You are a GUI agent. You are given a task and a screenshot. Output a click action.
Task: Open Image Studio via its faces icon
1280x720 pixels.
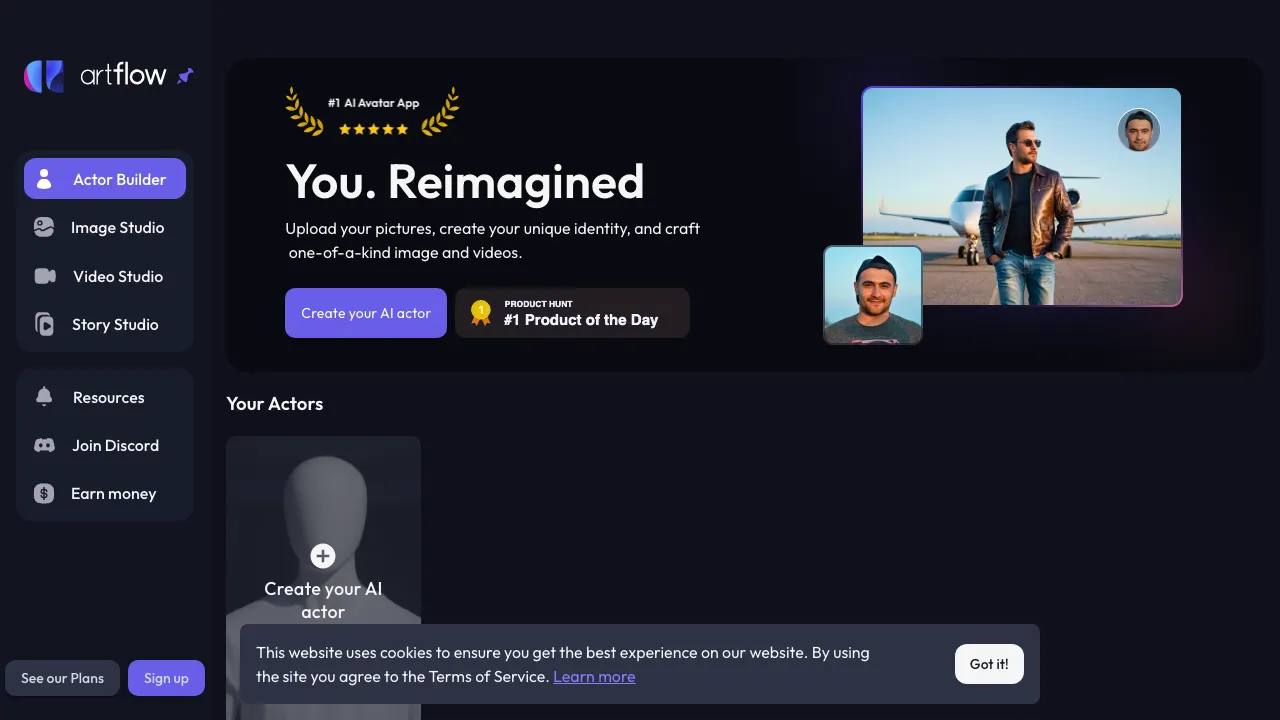(44, 227)
